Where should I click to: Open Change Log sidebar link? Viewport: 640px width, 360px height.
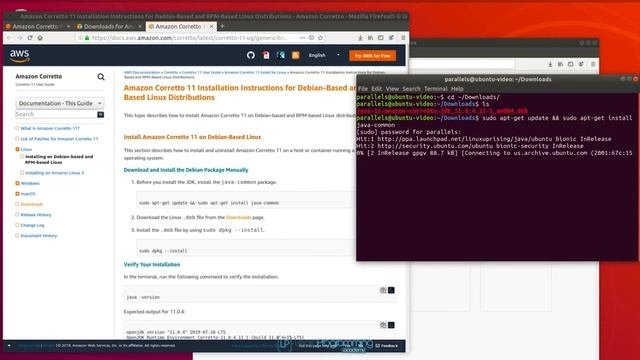point(32,225)
